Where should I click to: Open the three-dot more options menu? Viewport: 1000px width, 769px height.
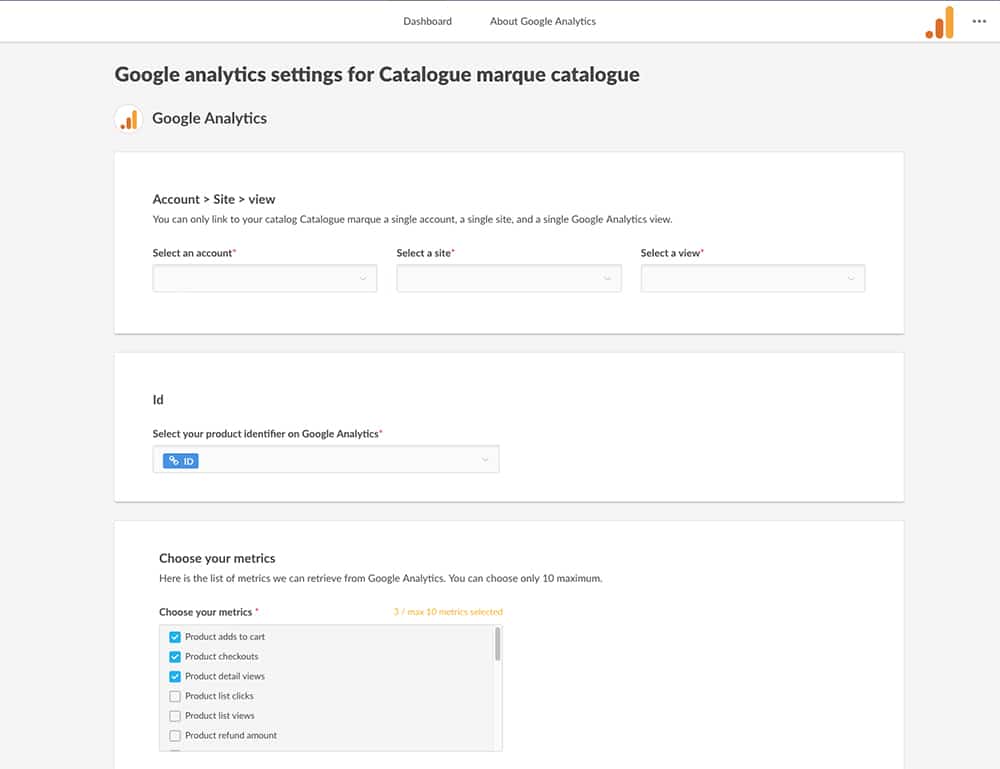[979, 21]
